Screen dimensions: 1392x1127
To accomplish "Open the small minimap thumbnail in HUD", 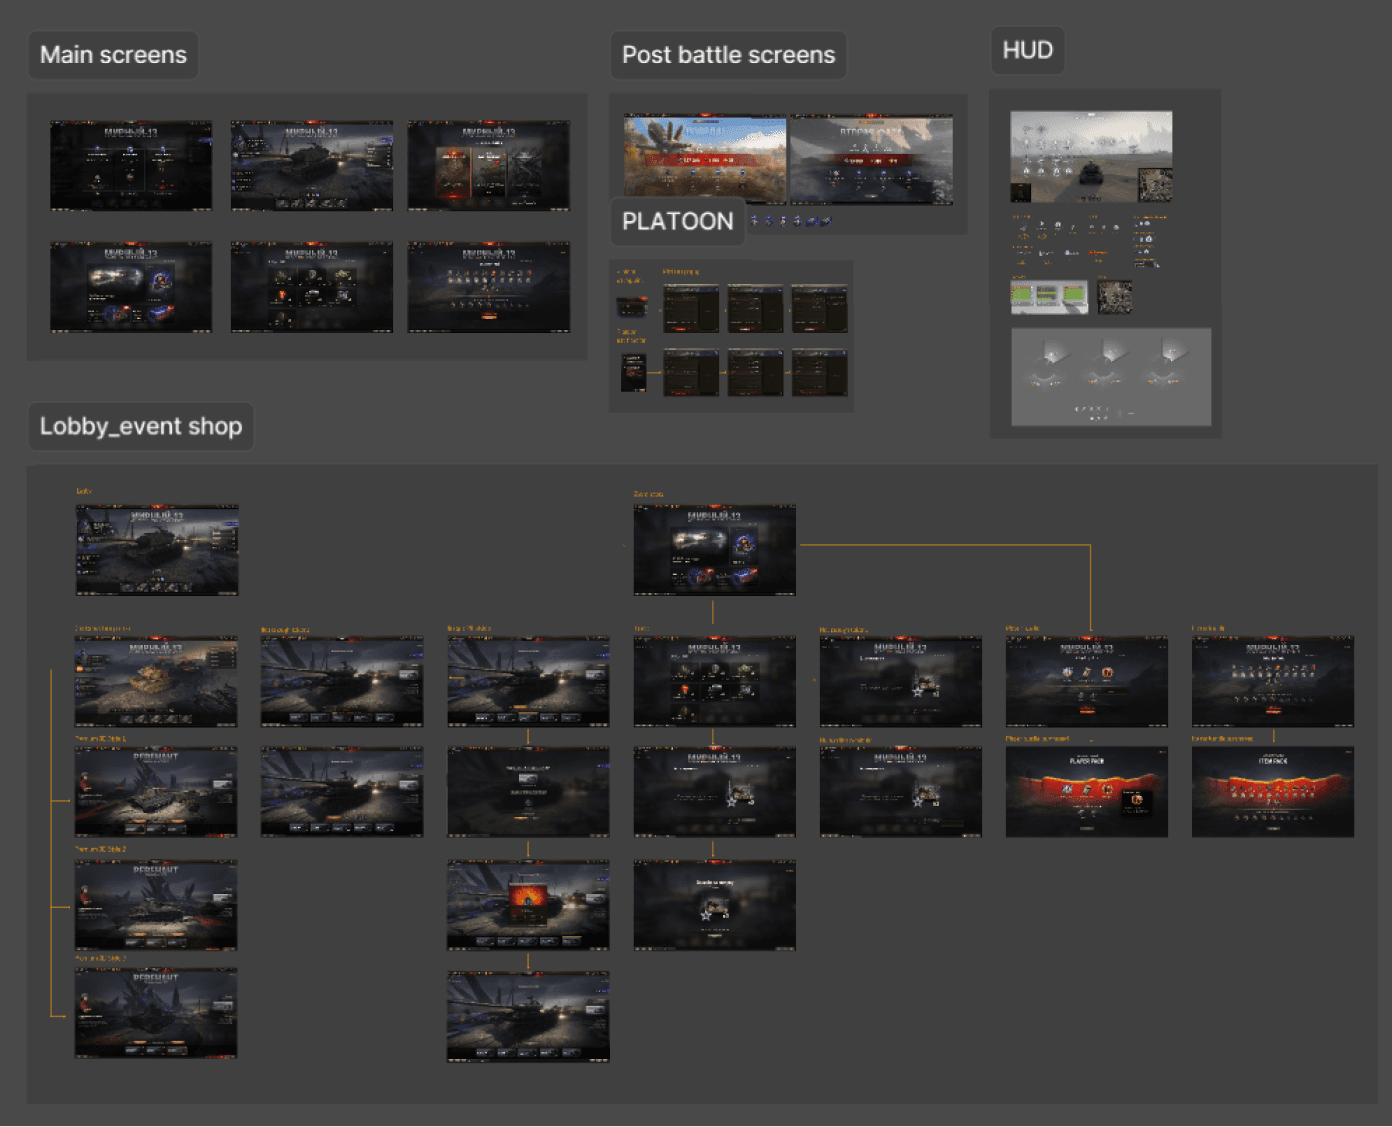I will point(1114,296).
